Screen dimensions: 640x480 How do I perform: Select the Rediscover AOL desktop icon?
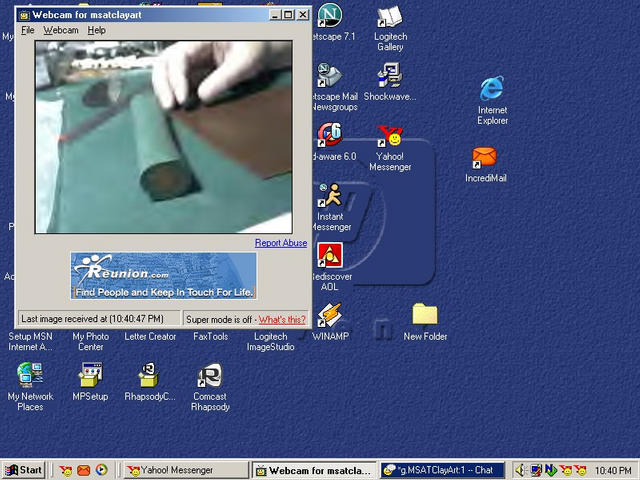[x=330, y=255]
